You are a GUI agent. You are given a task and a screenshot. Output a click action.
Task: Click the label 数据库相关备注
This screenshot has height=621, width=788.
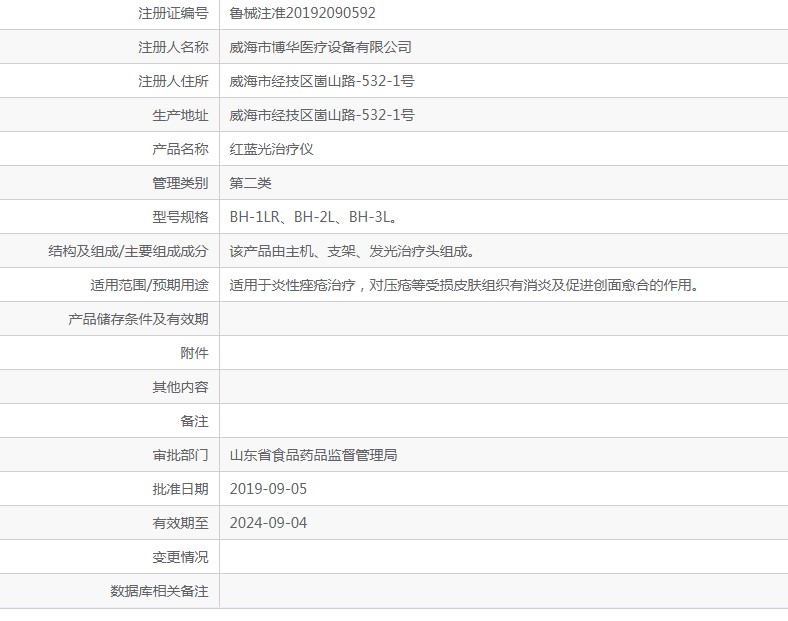coord(159,591)
